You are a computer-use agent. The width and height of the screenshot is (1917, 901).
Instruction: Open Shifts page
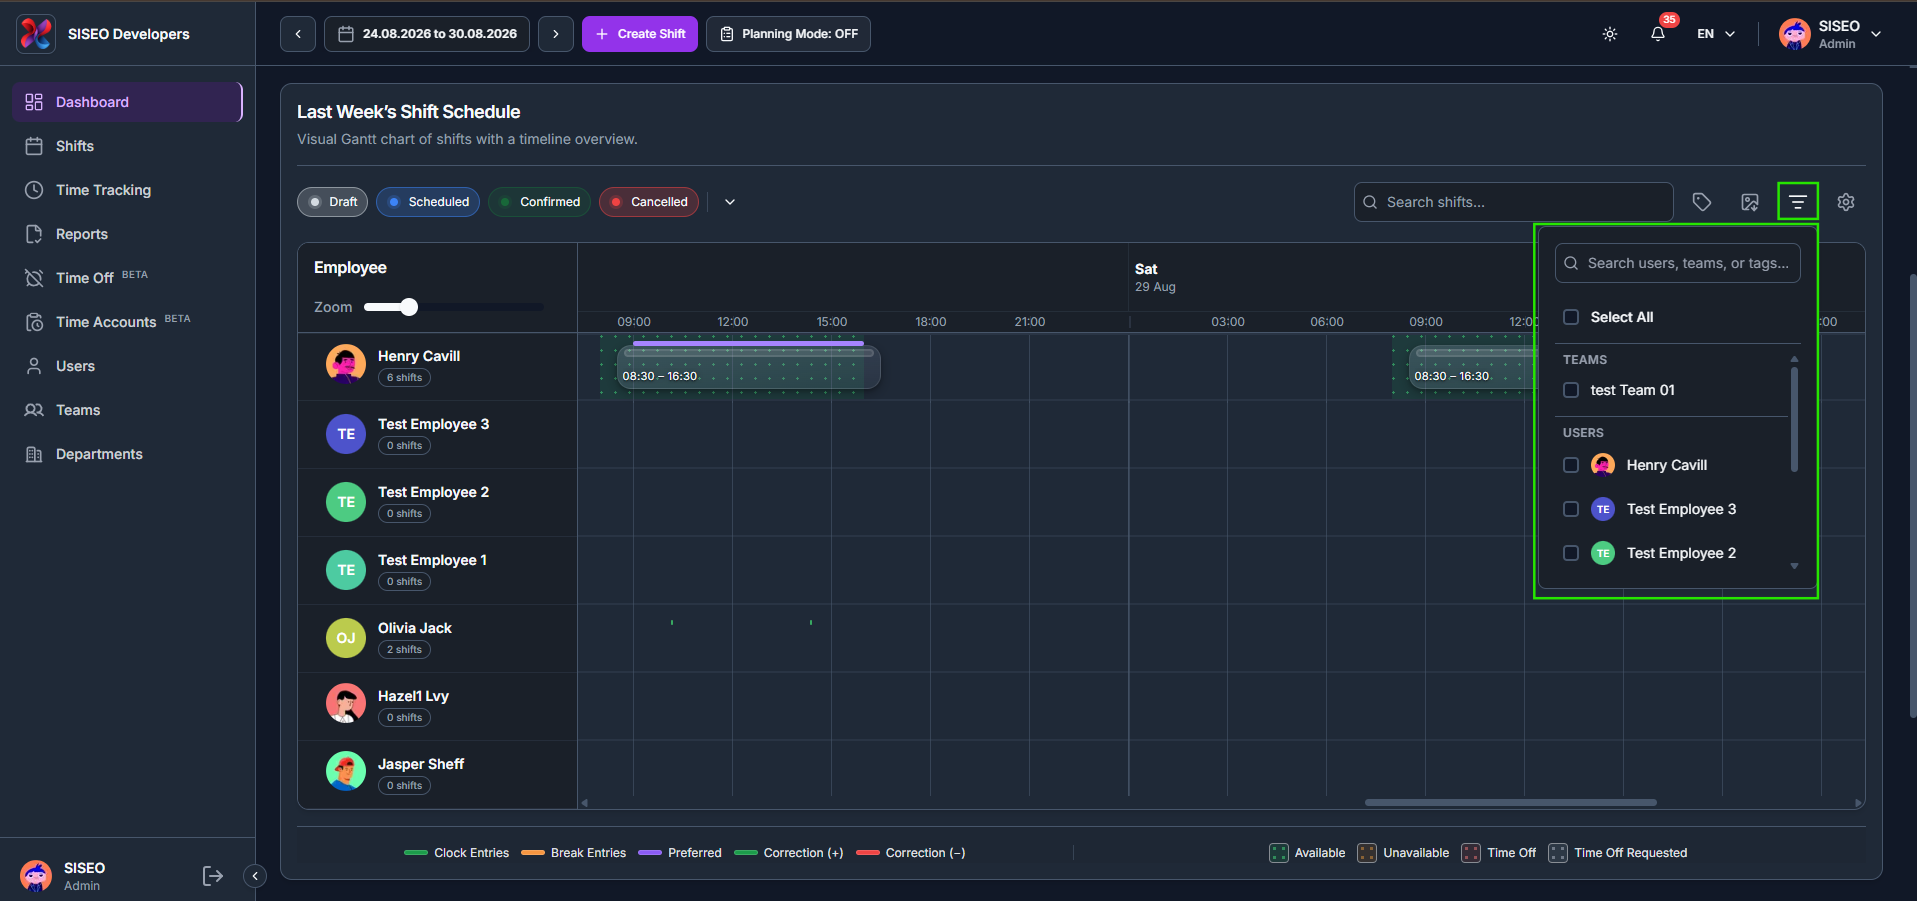(127, 146)
